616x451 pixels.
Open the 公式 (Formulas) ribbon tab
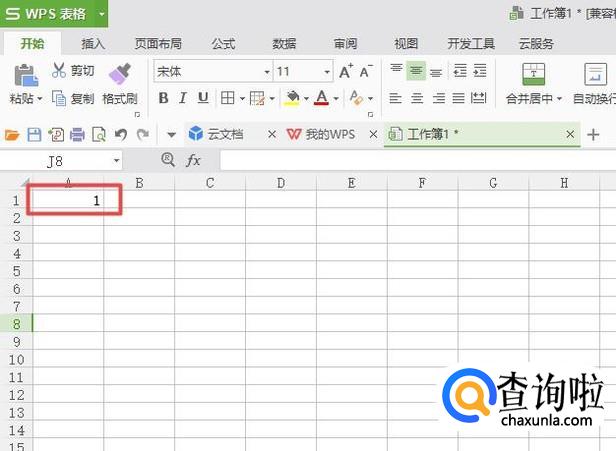[223, 44]
